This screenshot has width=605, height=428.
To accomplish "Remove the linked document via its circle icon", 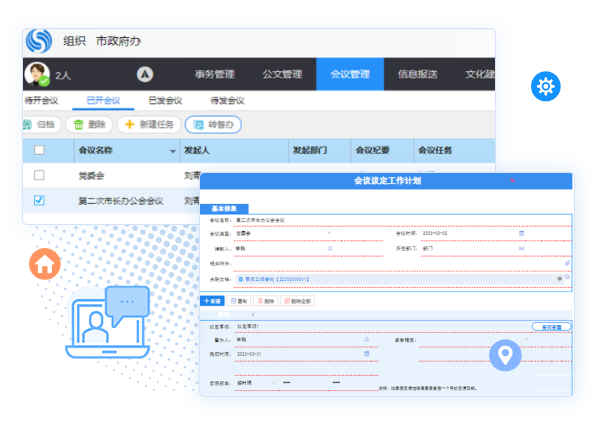I will pyautogui.click(x=559, y=279).
